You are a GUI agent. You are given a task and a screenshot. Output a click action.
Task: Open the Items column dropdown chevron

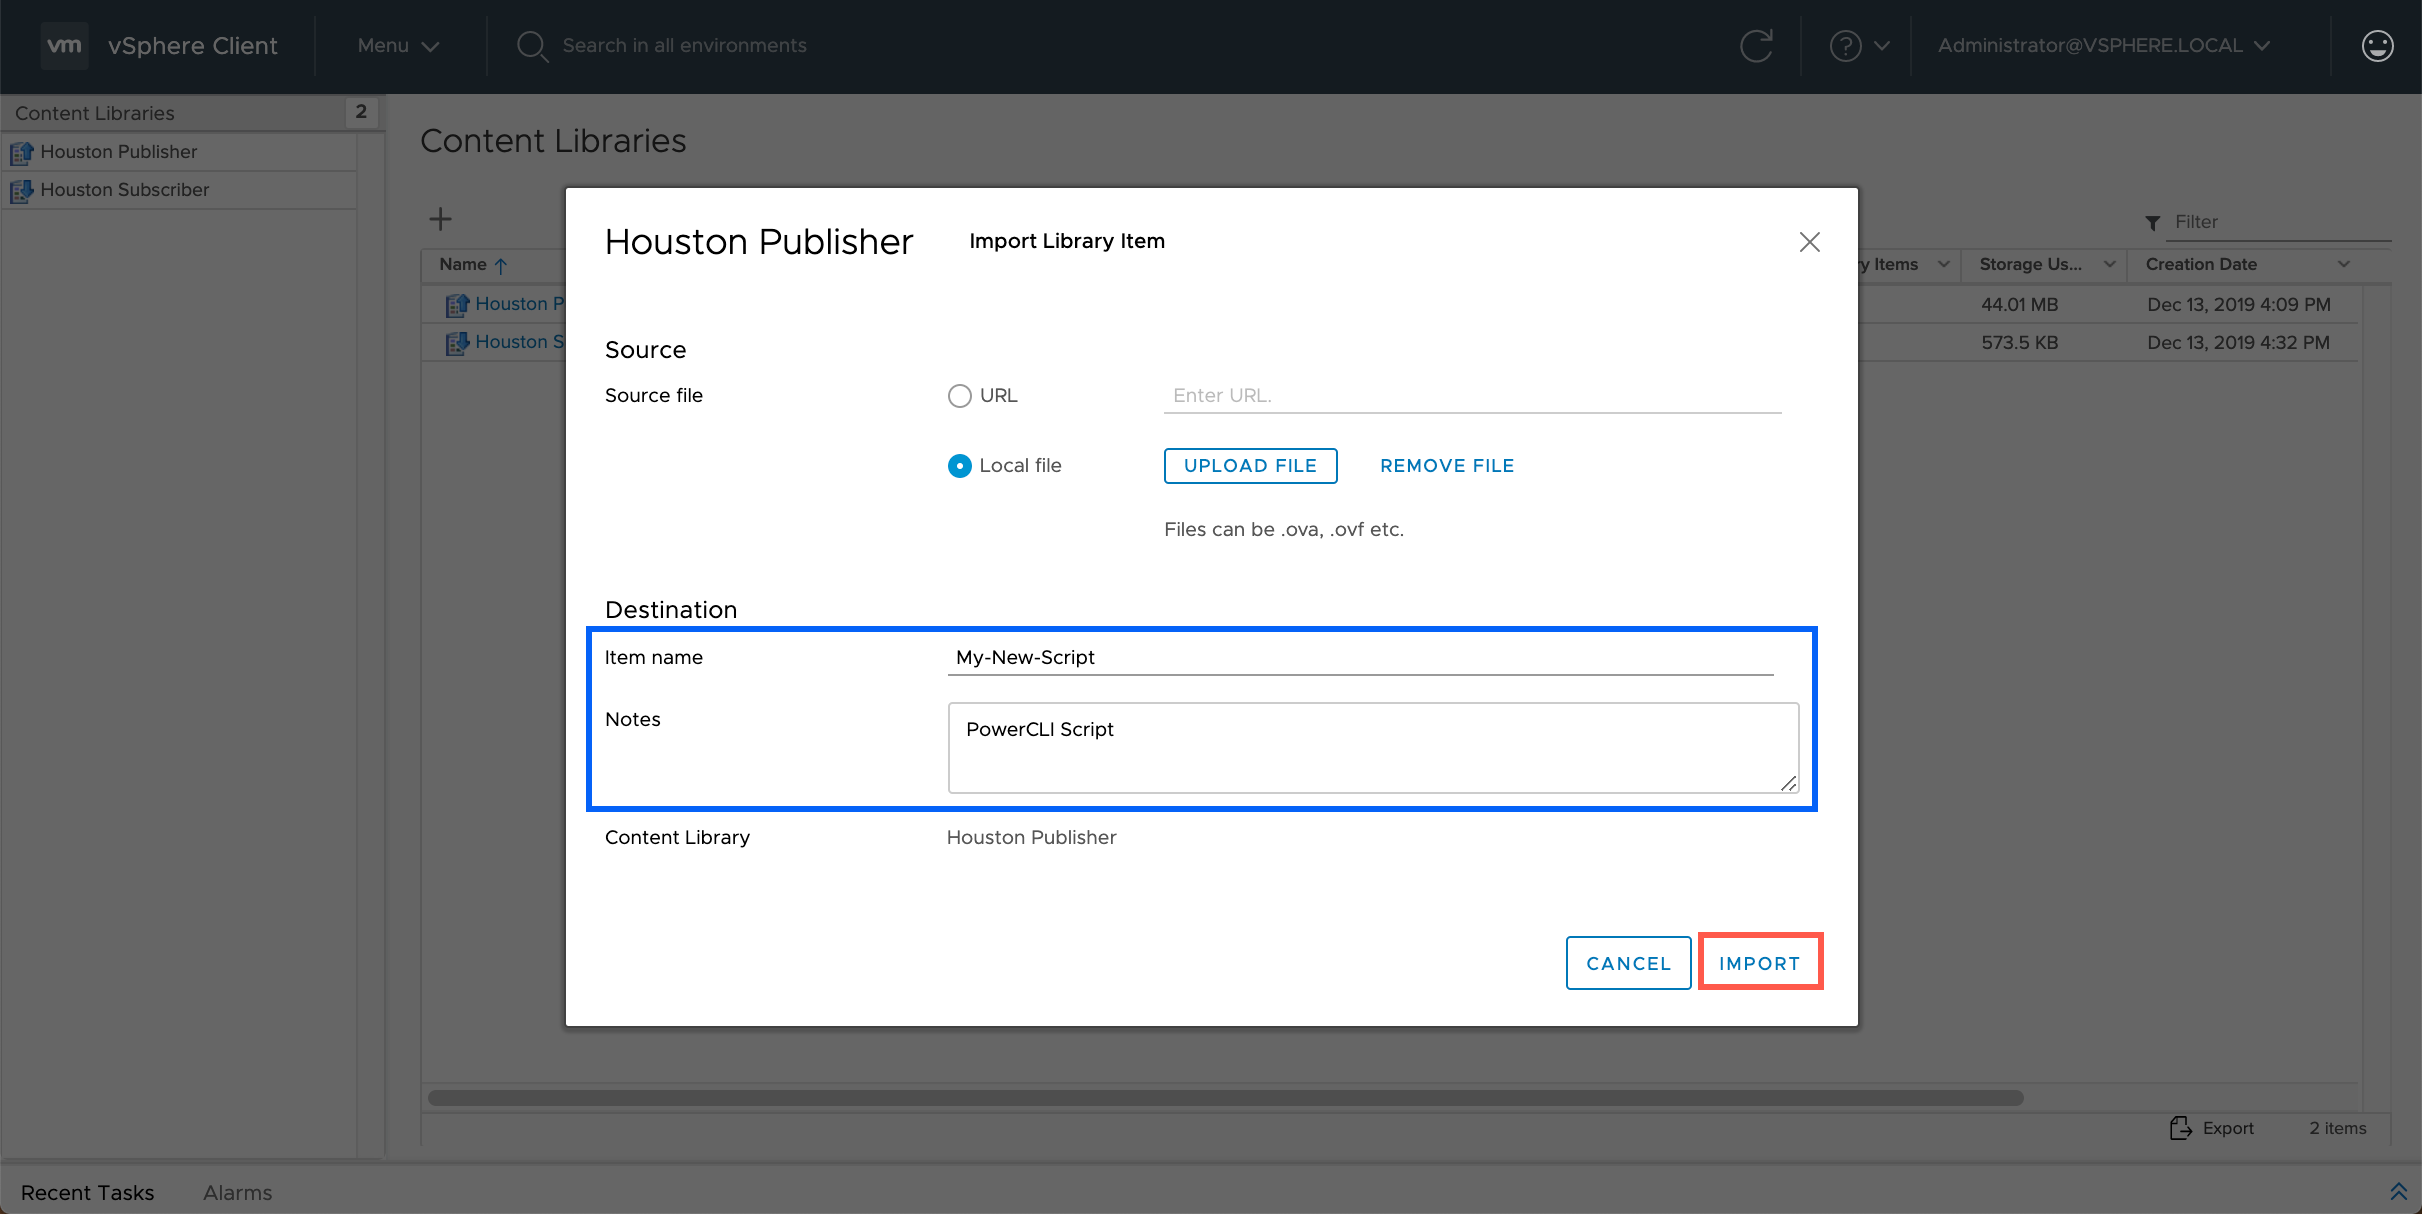pyautogui.click(x=1943, y=264)
